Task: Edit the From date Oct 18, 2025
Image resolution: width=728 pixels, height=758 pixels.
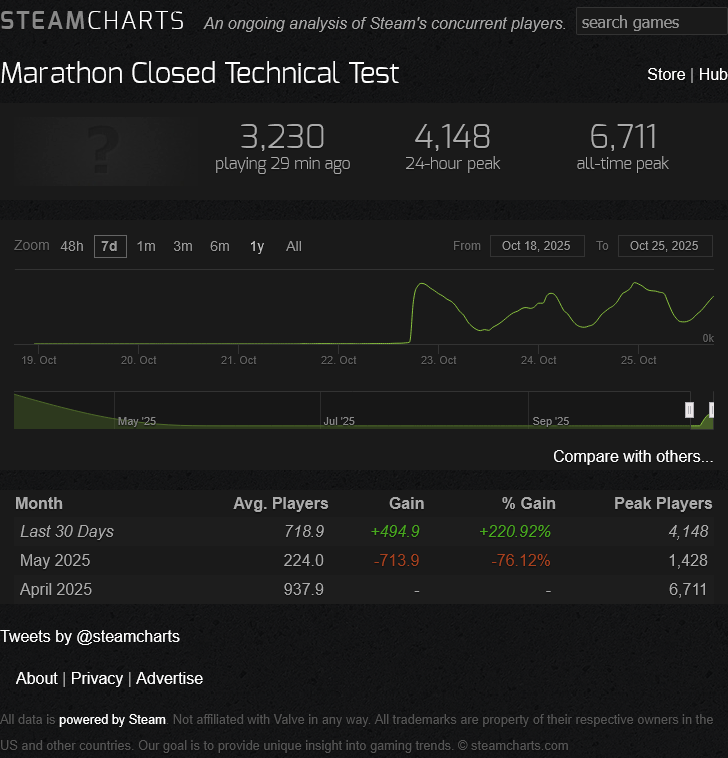Action: (537, 246)
